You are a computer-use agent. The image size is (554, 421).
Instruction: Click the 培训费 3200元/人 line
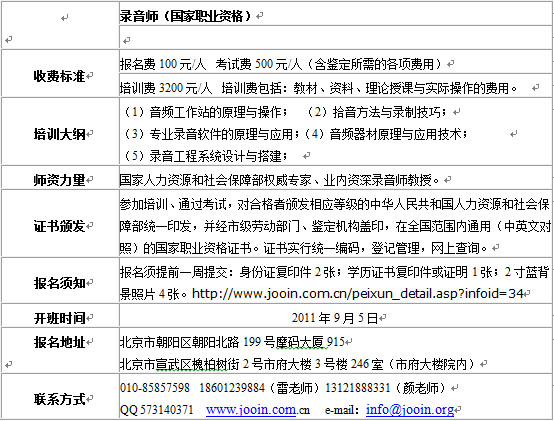click(x=318, y=88)
